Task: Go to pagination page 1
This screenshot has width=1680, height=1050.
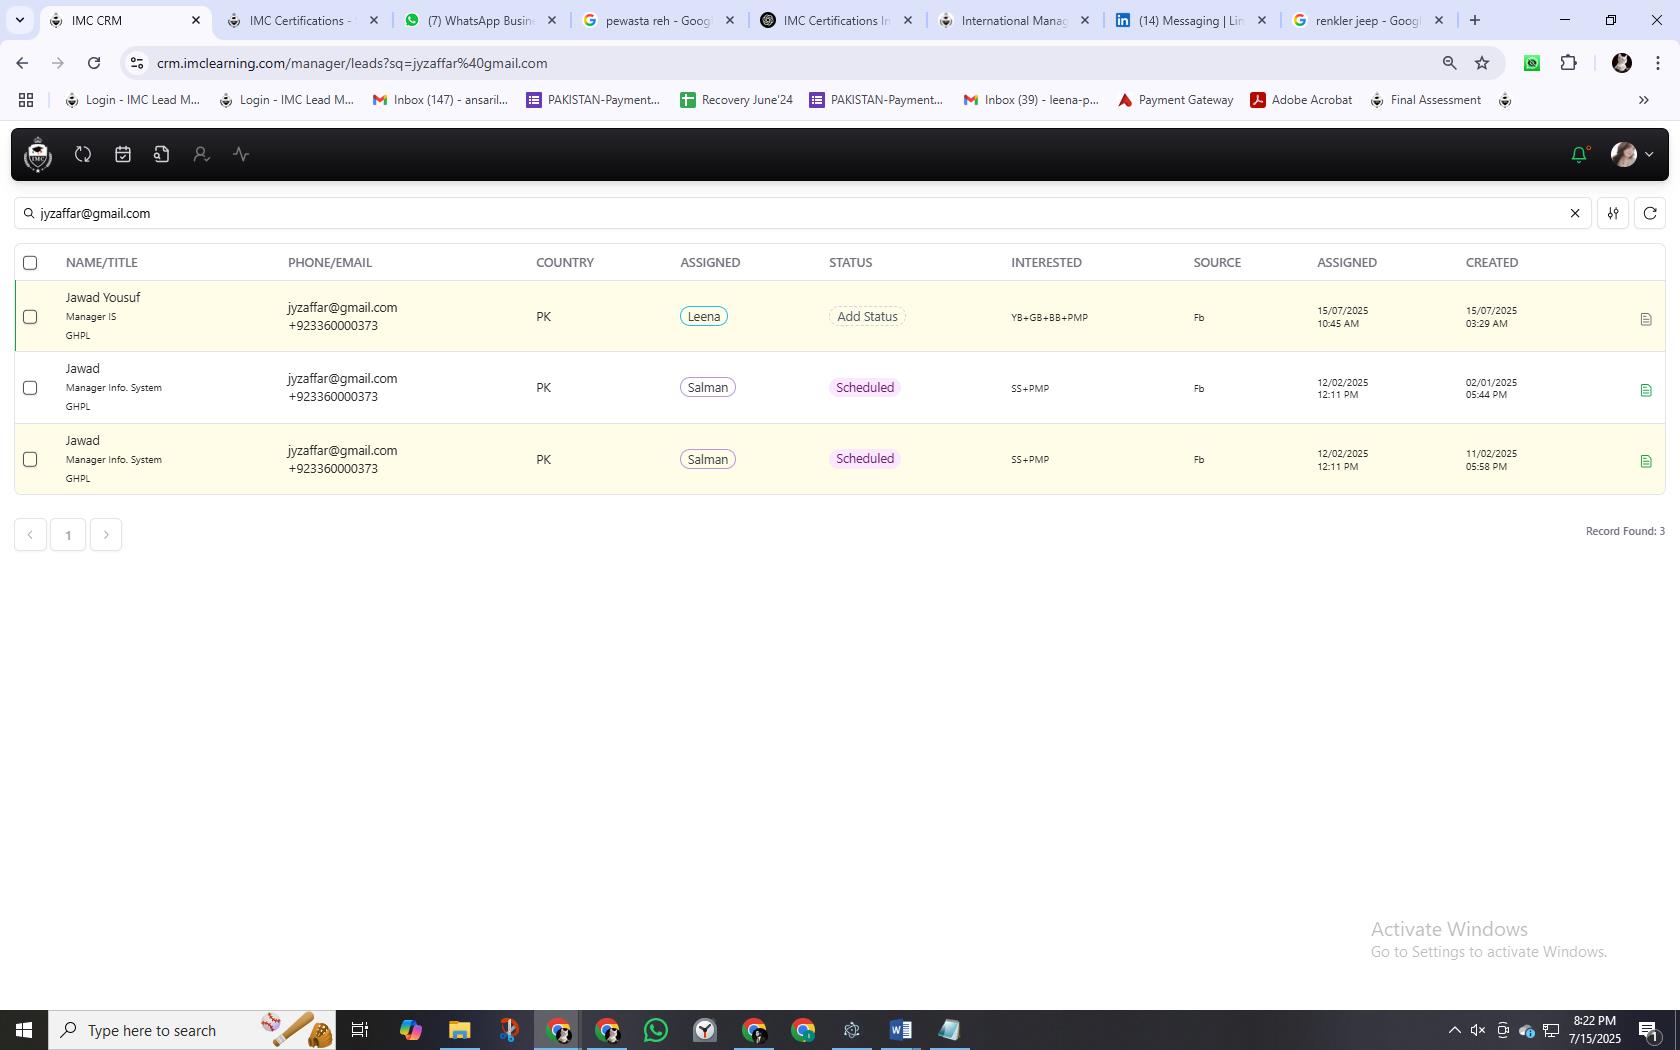Action: click(68, 535)
